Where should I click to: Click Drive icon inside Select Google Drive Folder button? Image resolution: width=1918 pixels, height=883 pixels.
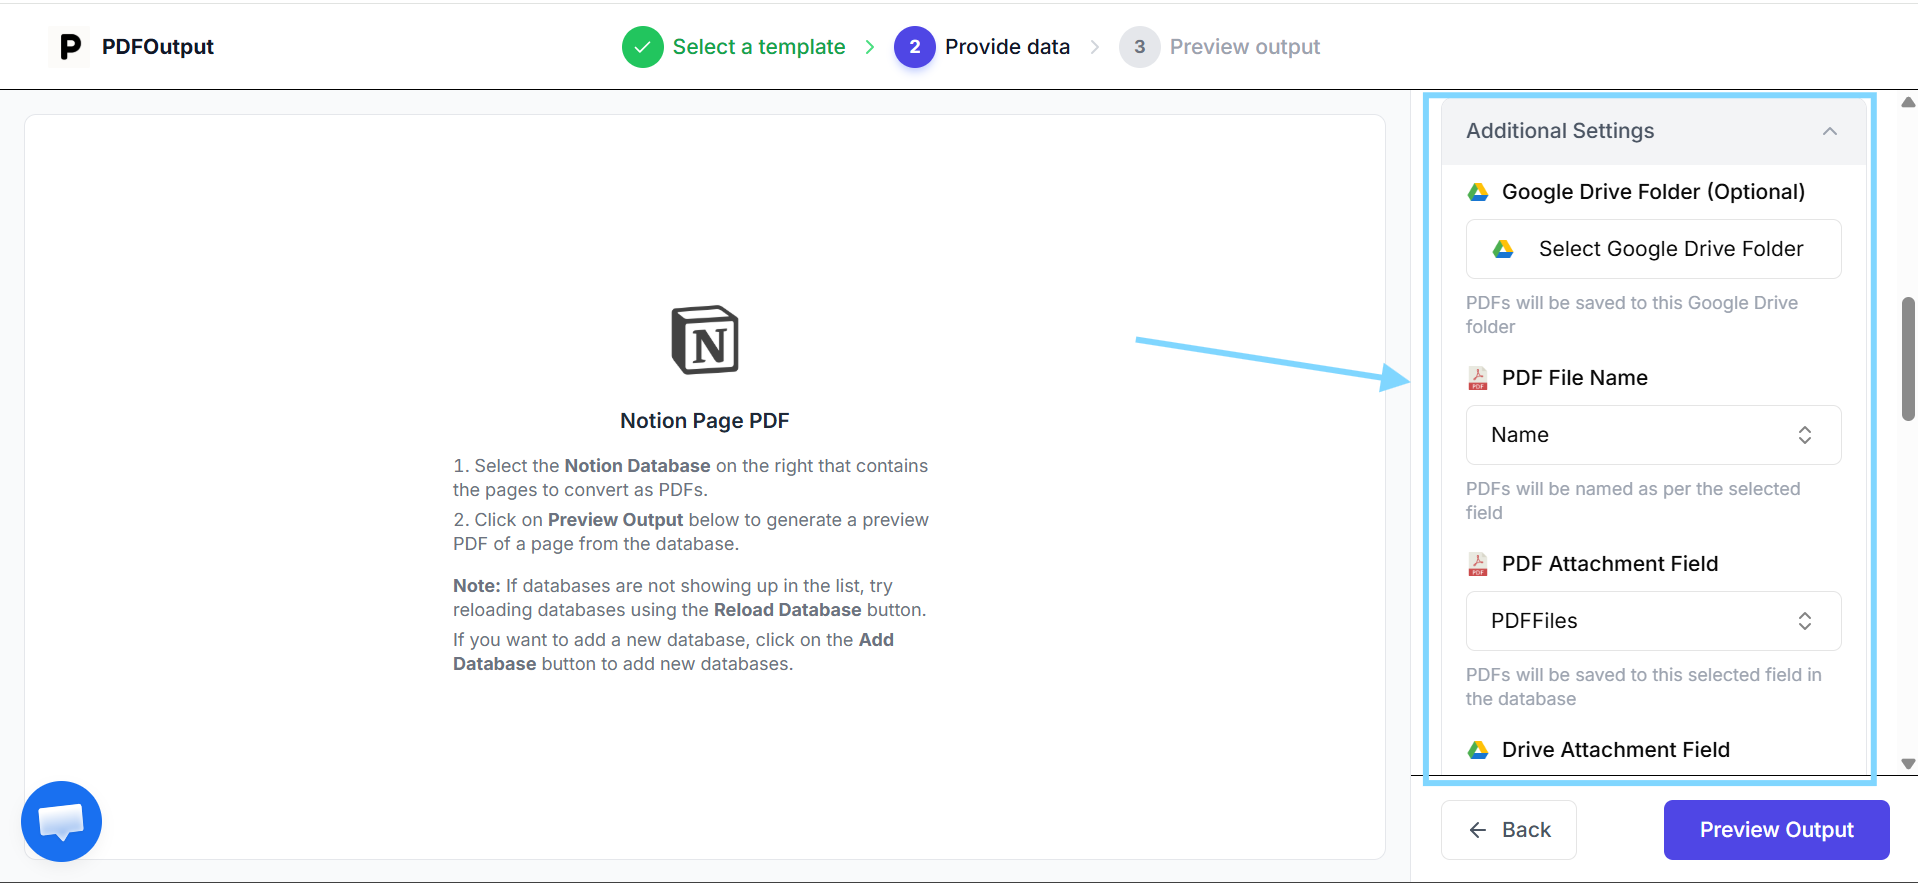1503,249
